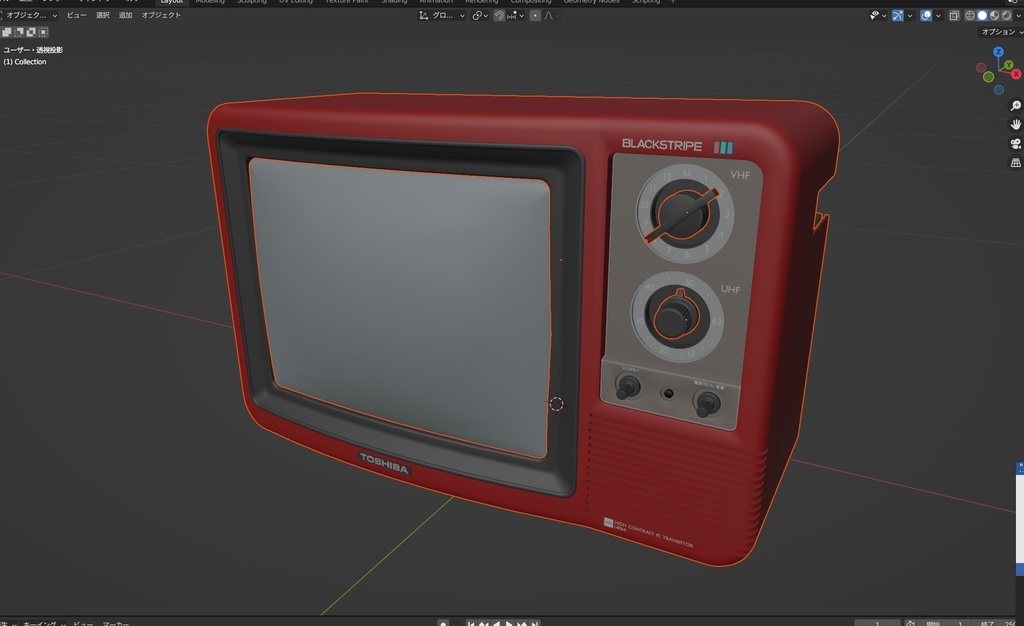The image size is (1024, 626).
Task: Select the Zoom magnifier icon in viewport sidebar
Action: [x=1013, y=105]
